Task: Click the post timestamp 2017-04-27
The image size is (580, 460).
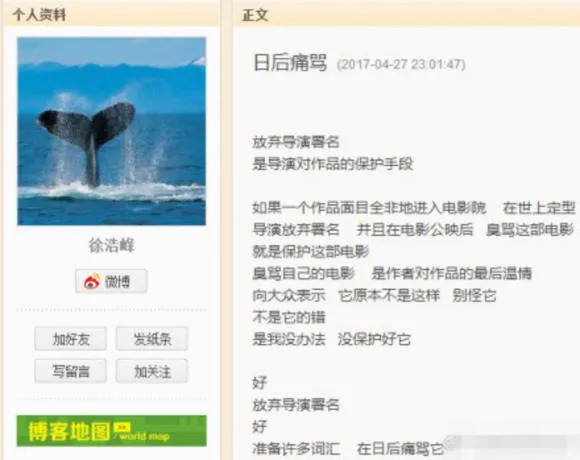Action: pos(401,65)
